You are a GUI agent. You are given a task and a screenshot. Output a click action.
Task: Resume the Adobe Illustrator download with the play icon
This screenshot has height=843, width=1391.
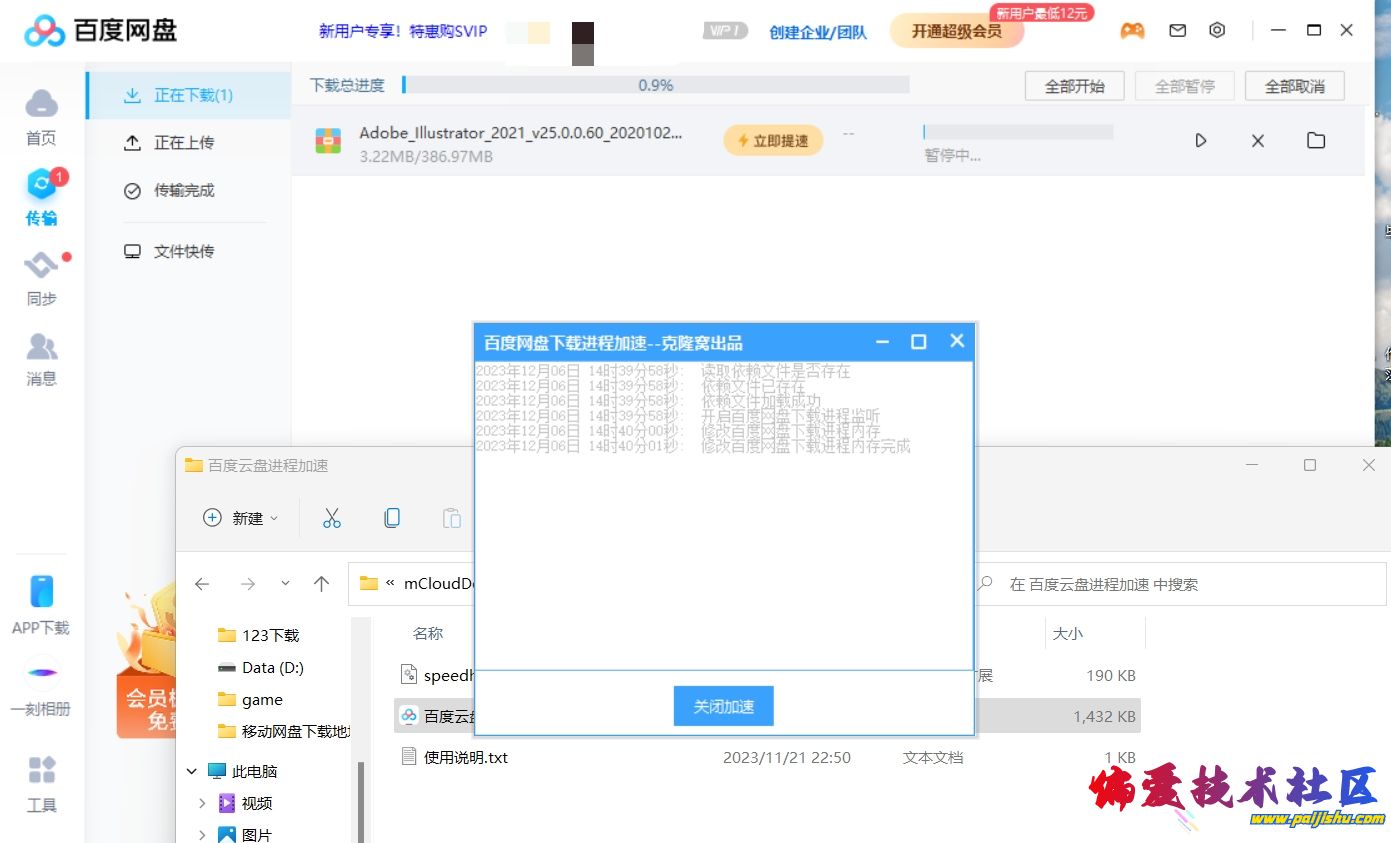click(1200, 141)
